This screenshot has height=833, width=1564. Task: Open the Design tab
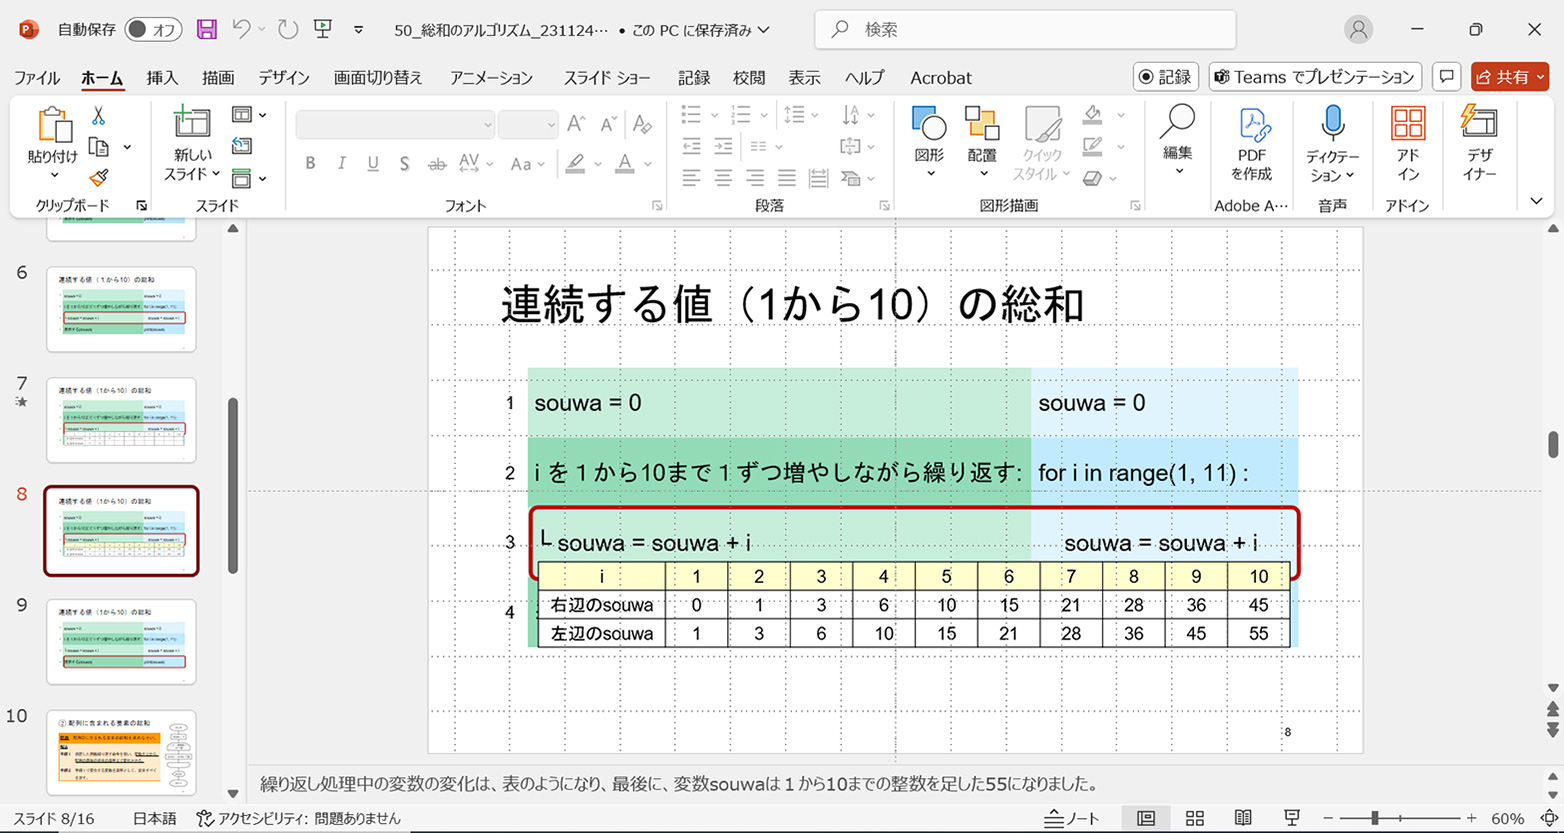284,78
